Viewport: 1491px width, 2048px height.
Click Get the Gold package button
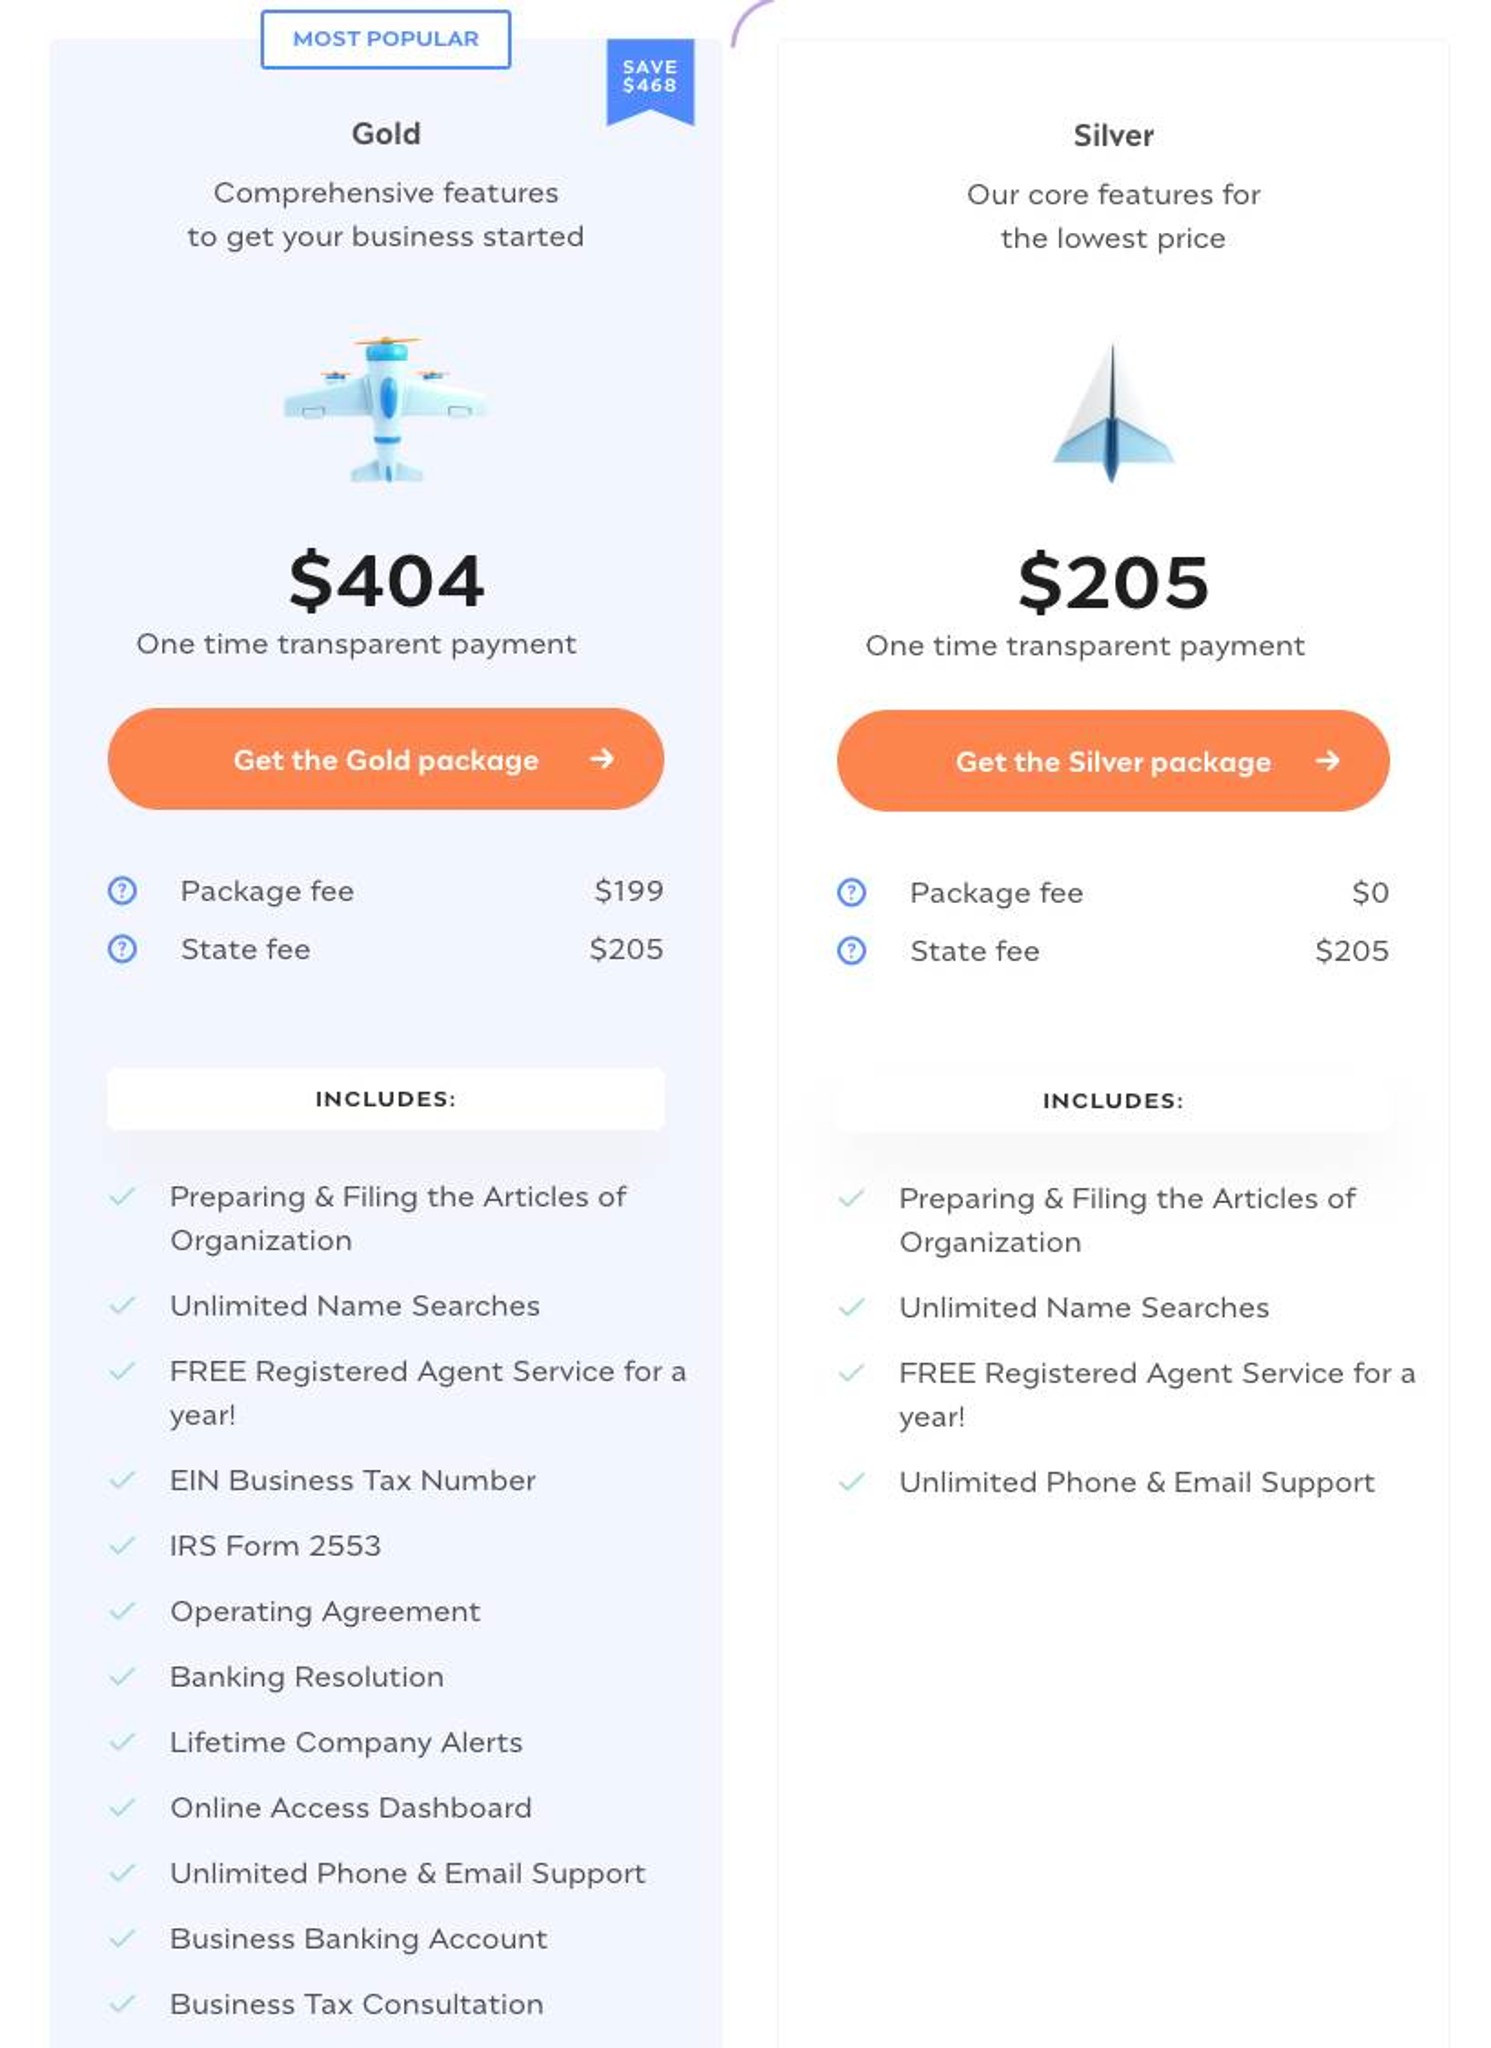point(384,760)
